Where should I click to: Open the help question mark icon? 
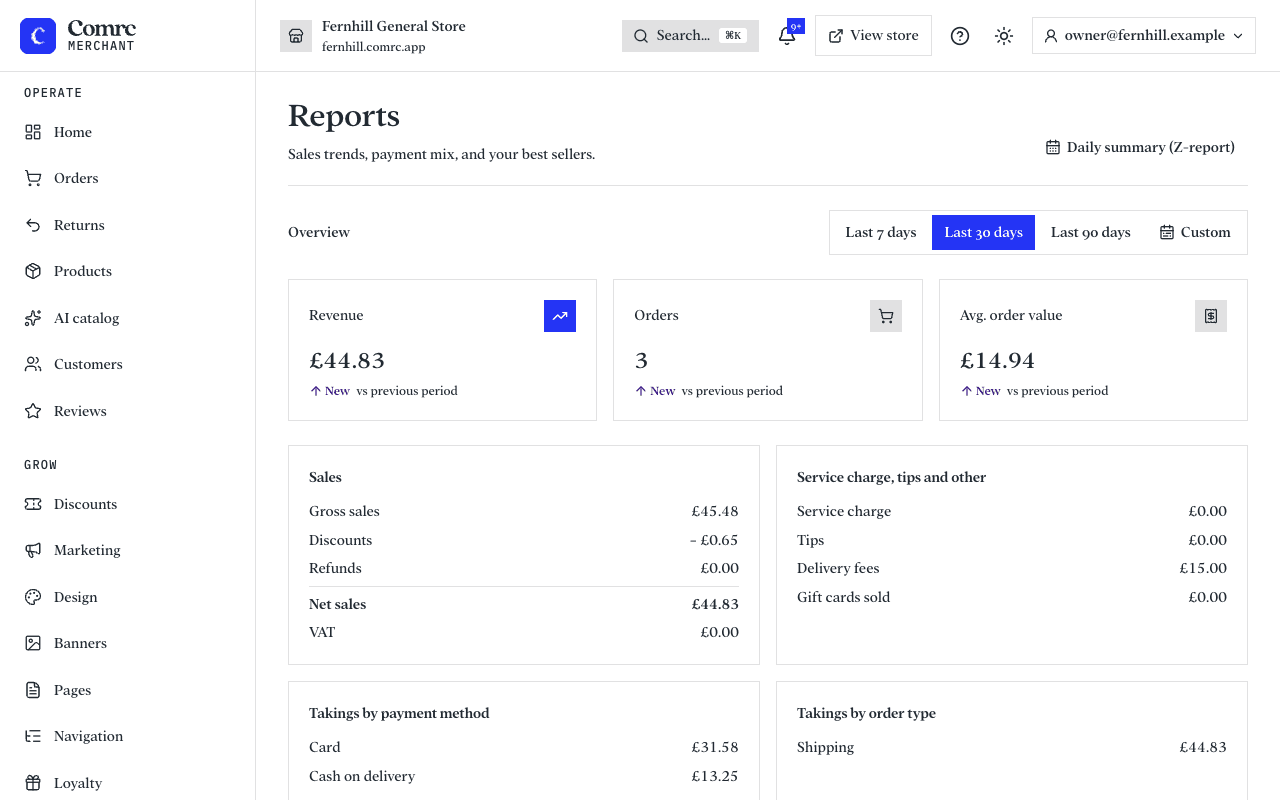click(960, 36)
